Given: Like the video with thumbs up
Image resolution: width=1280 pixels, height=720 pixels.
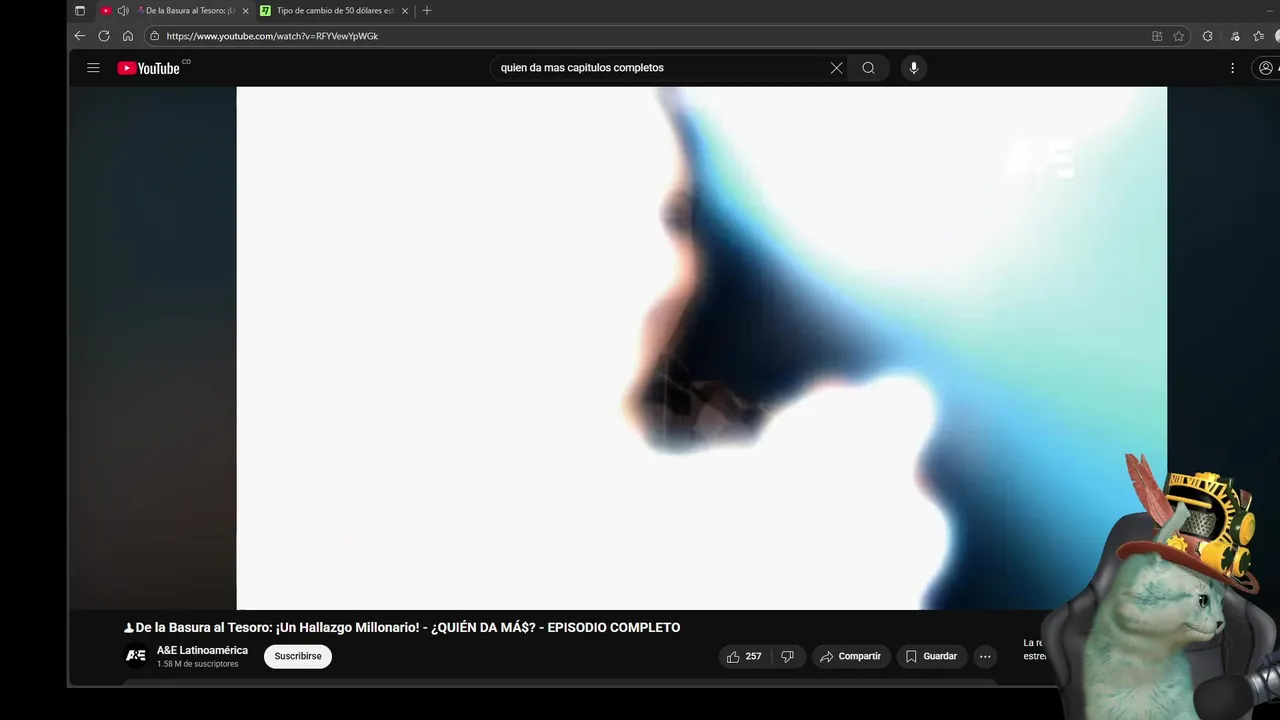Looking at the screenshot, I should 744,657.
